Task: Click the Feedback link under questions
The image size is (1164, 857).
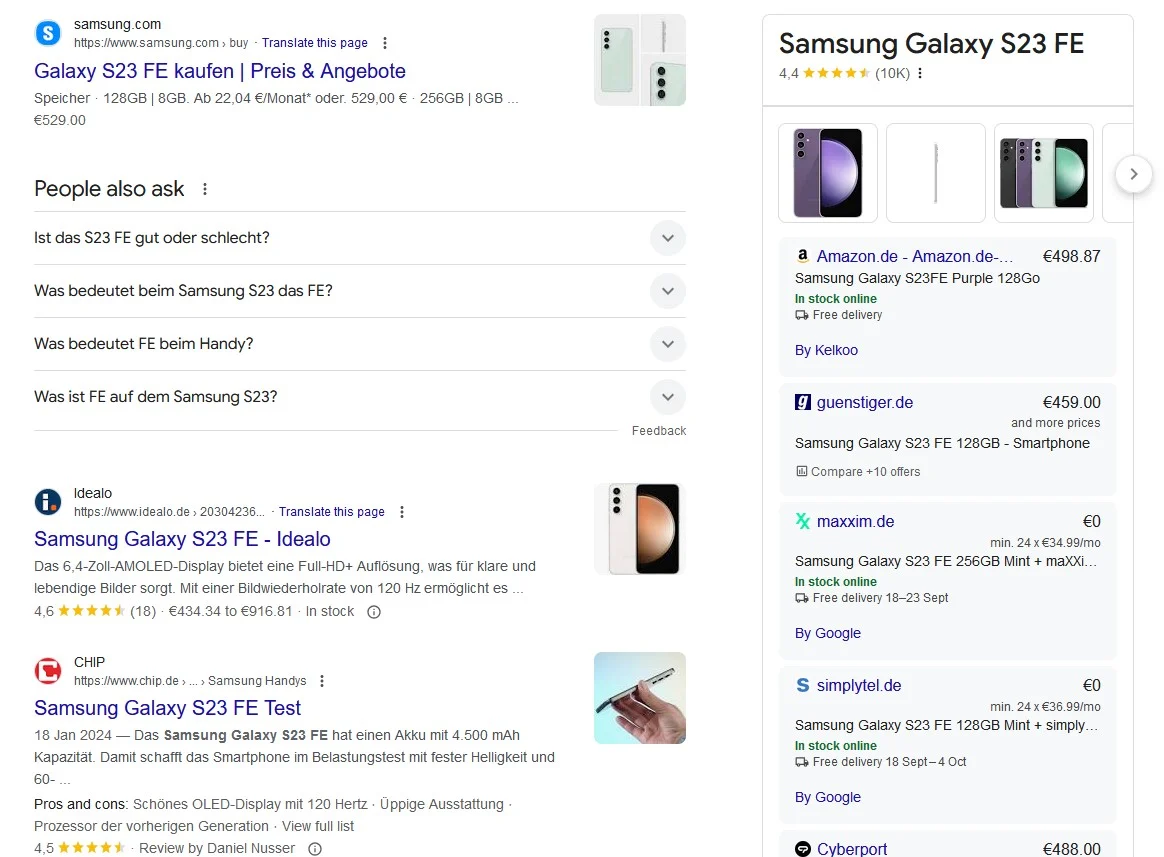Action: coord(659,431)
